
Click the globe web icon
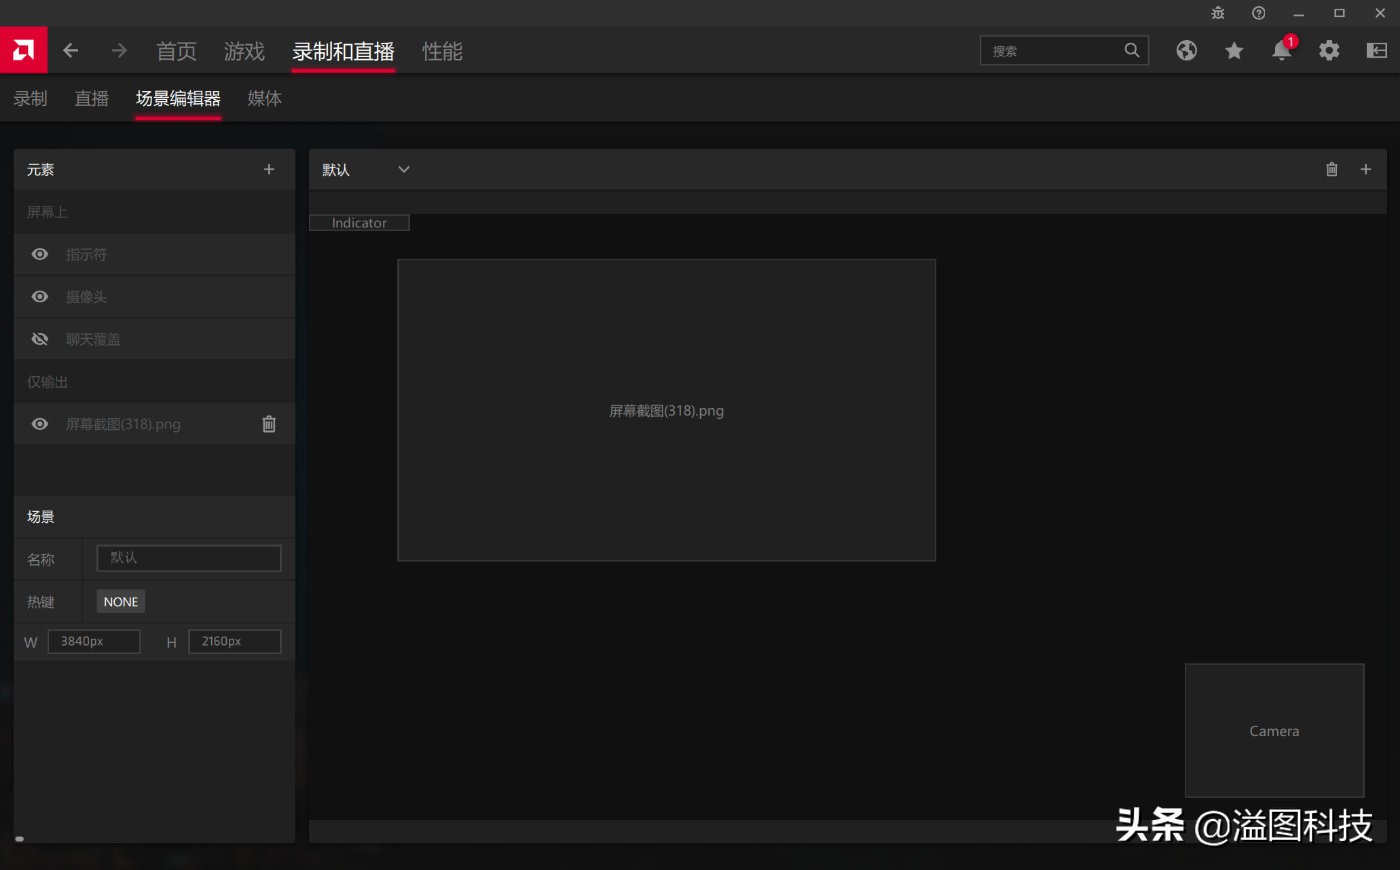tap(1186, 50)
